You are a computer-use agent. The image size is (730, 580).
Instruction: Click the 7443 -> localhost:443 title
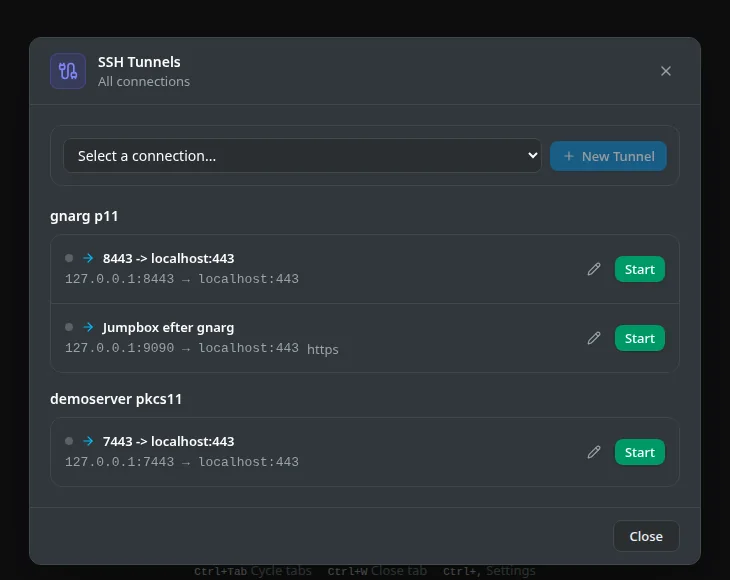(169, 441)
